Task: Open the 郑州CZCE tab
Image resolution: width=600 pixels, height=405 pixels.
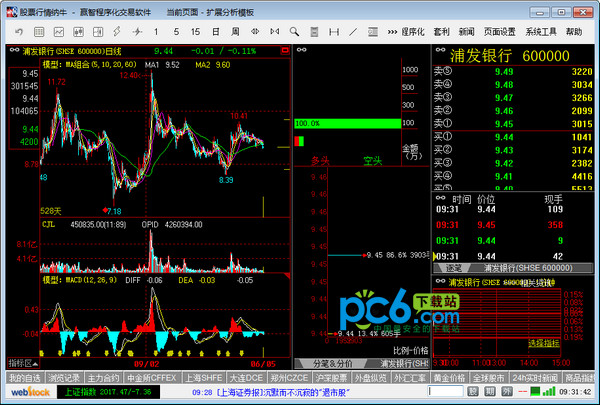Action: [289, 378]
